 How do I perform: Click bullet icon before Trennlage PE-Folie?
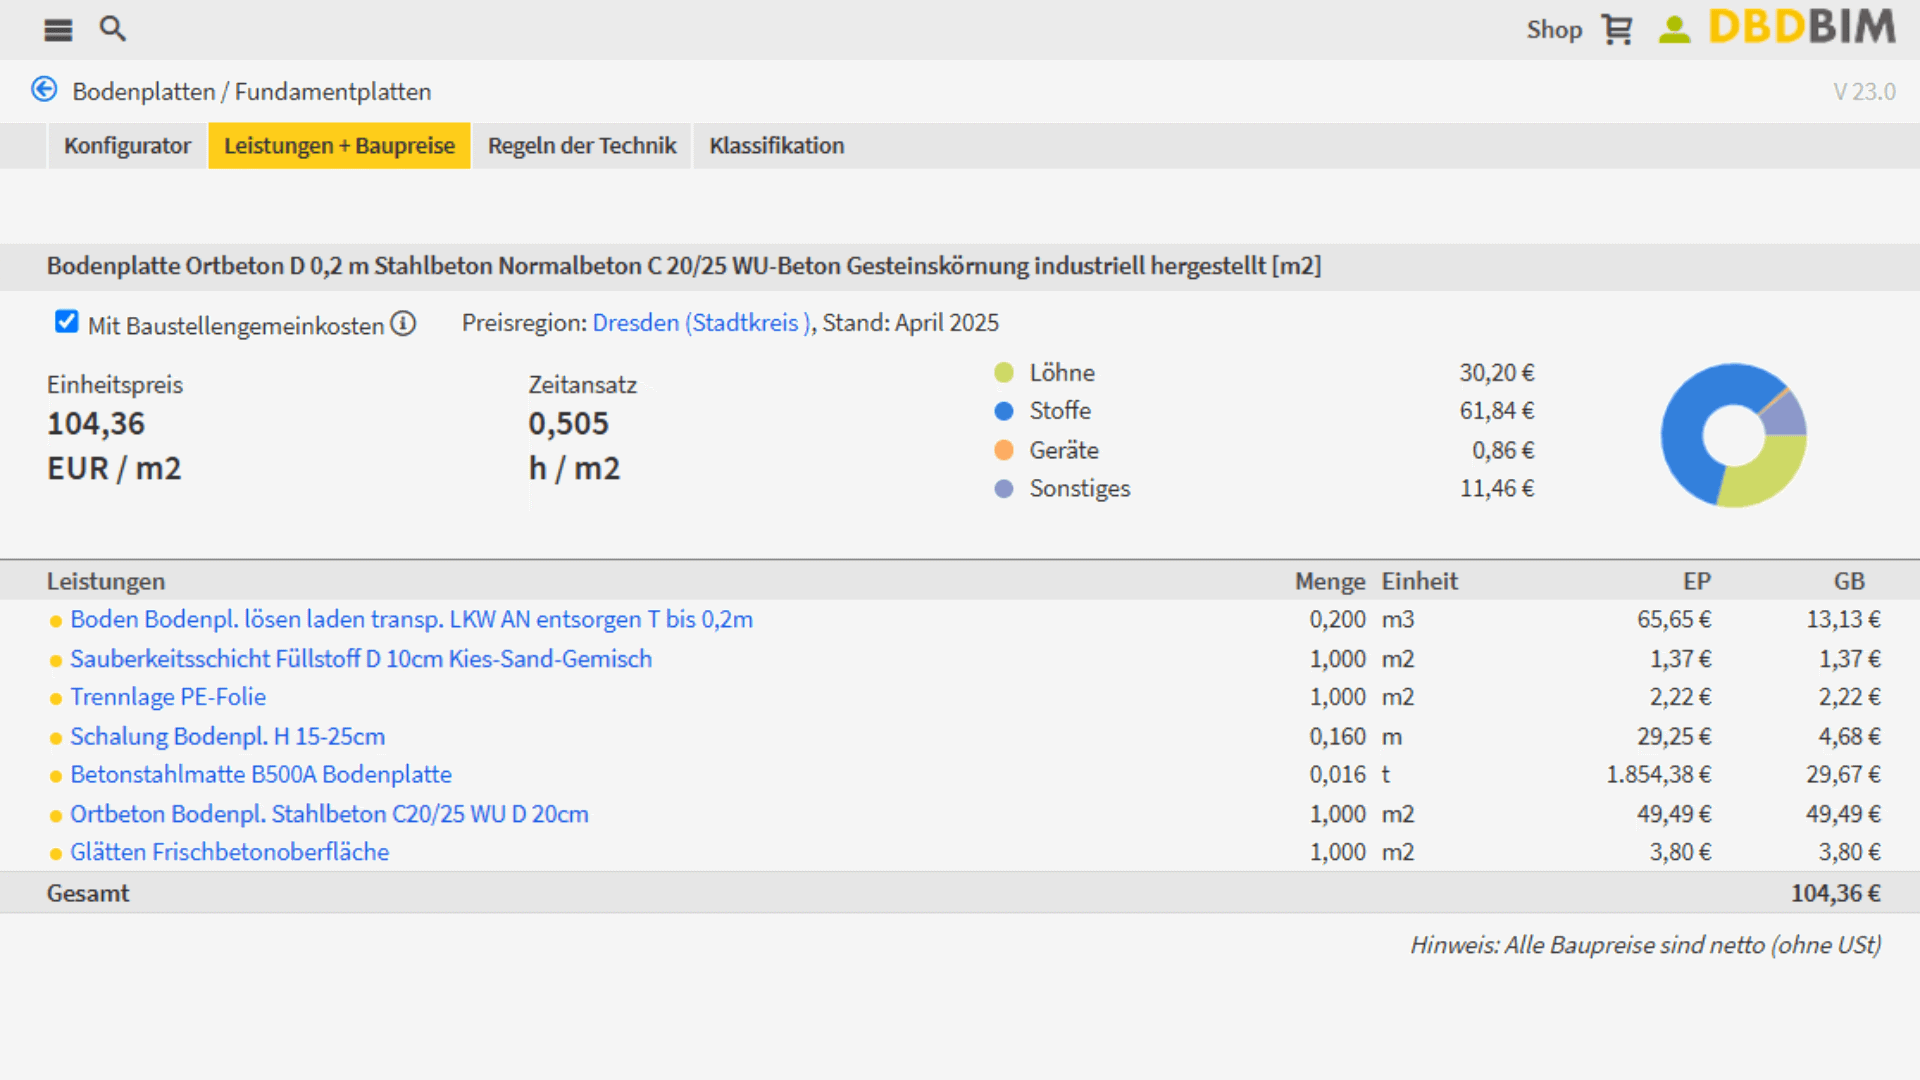tap(56, 699)
